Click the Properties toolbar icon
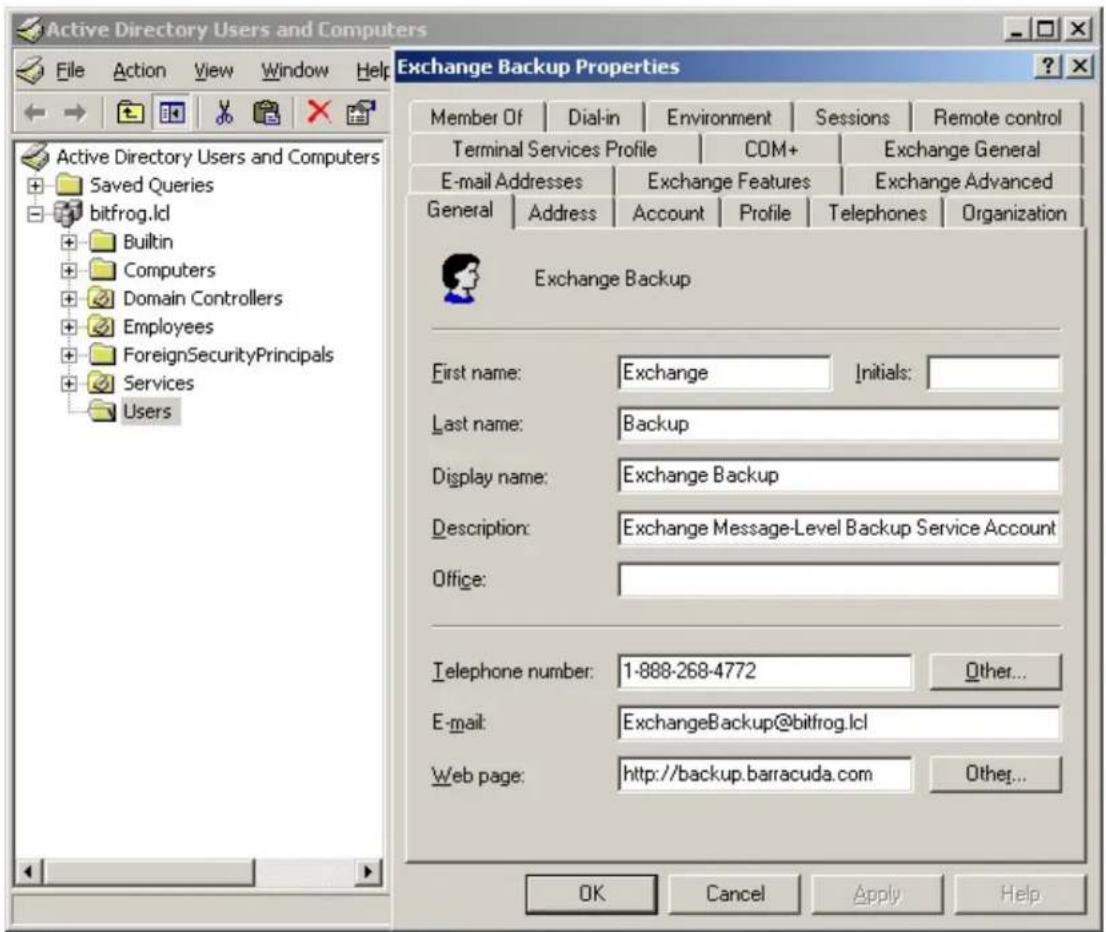Screen dimensions: 1106x932 coord(360,112)
